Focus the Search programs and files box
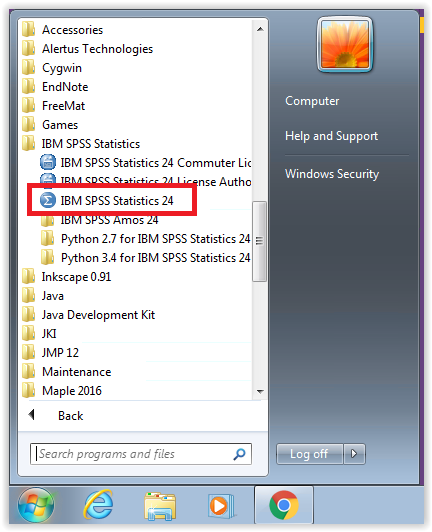 140,454
